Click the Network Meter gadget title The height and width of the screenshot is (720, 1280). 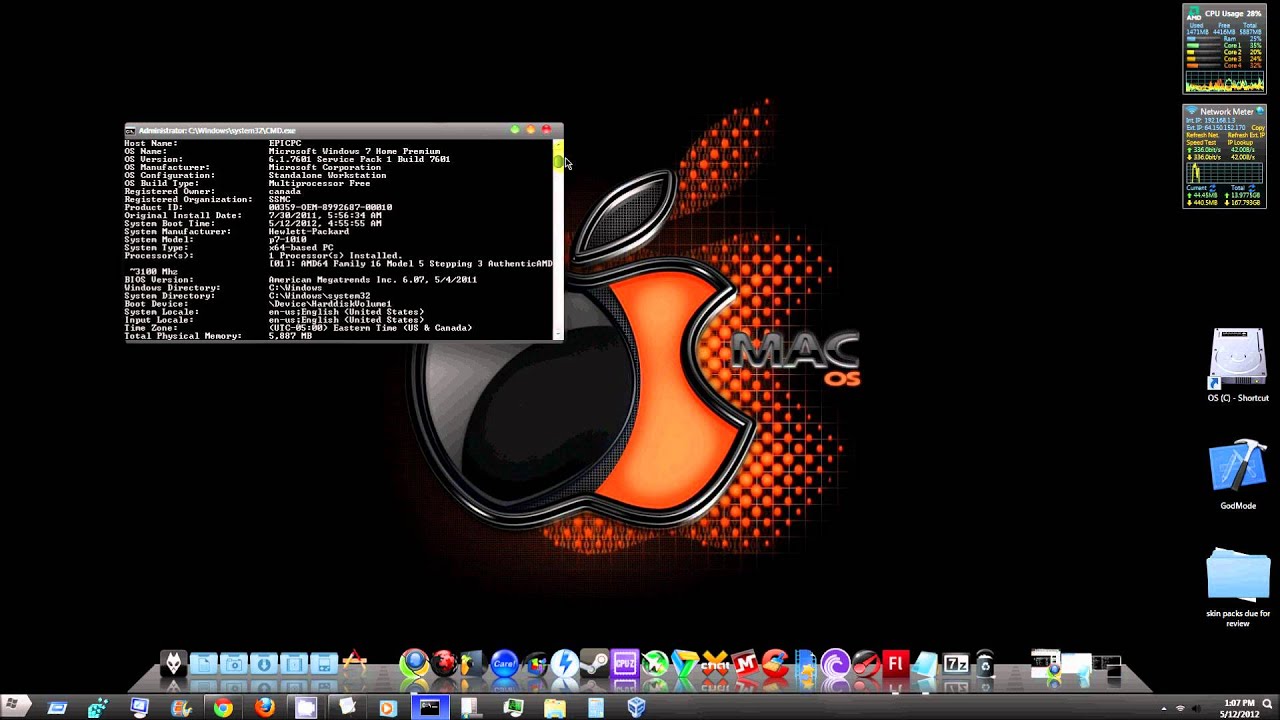[x=1227, y=111]
